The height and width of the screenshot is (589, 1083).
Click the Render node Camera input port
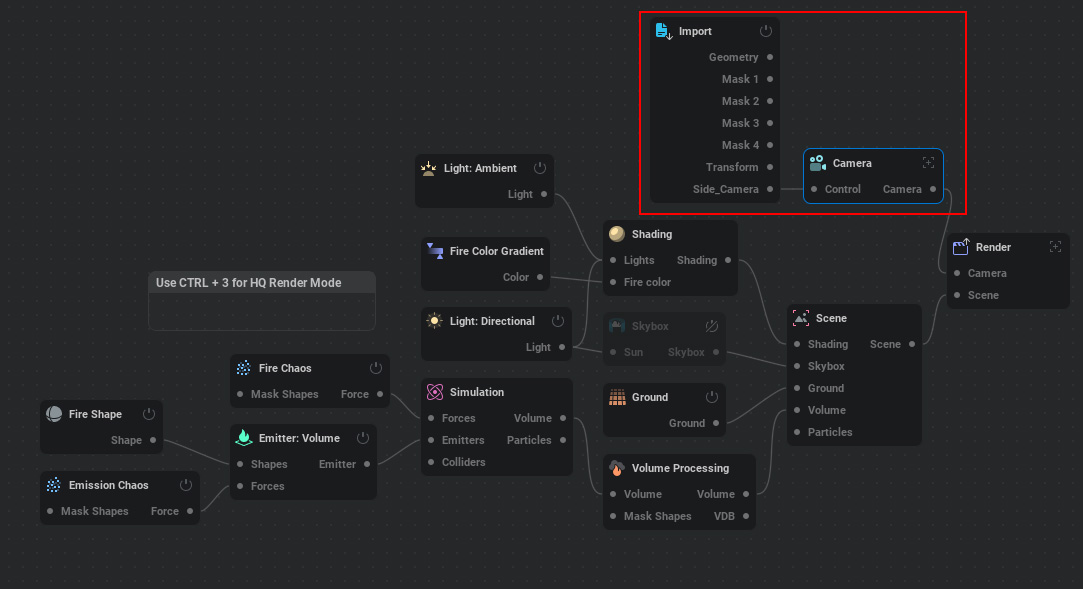pyautogui.click(x=957, y=273)
